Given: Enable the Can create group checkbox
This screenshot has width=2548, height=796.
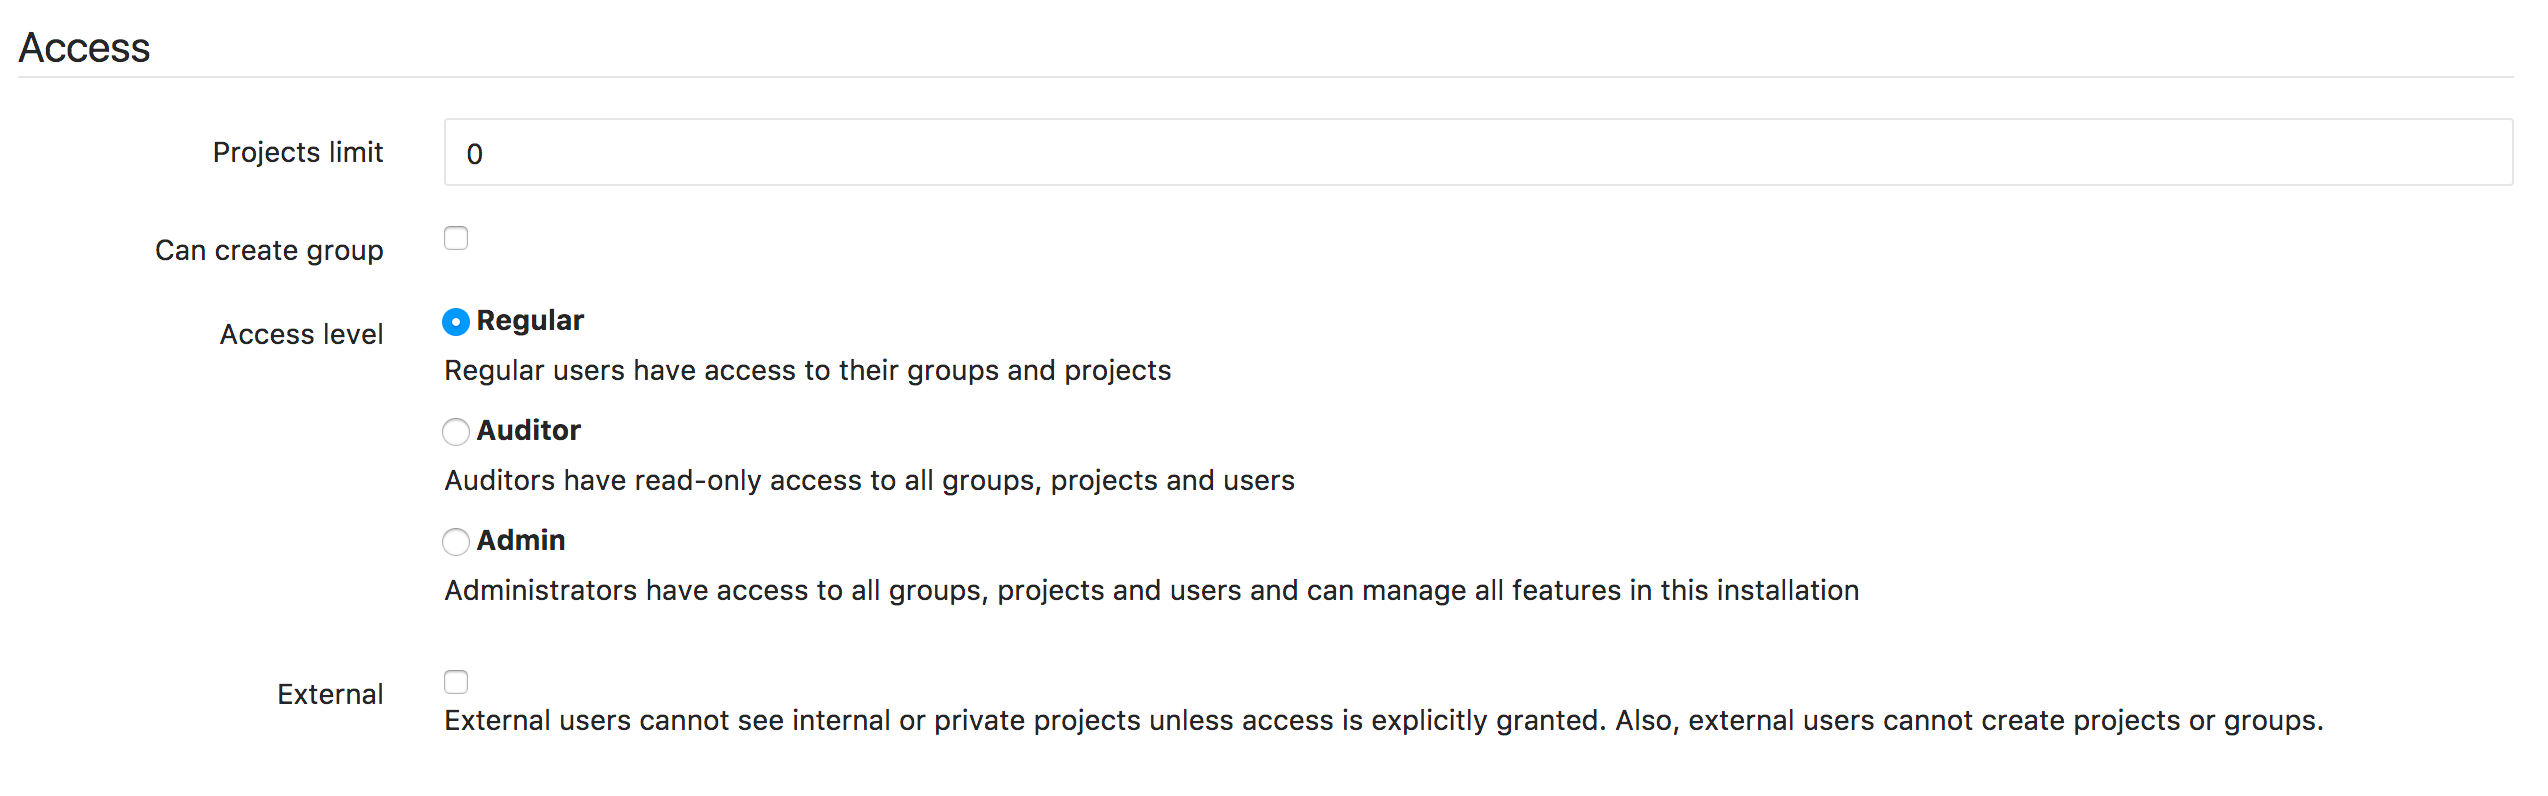Looking at the screenshot, I should (456, 238).
